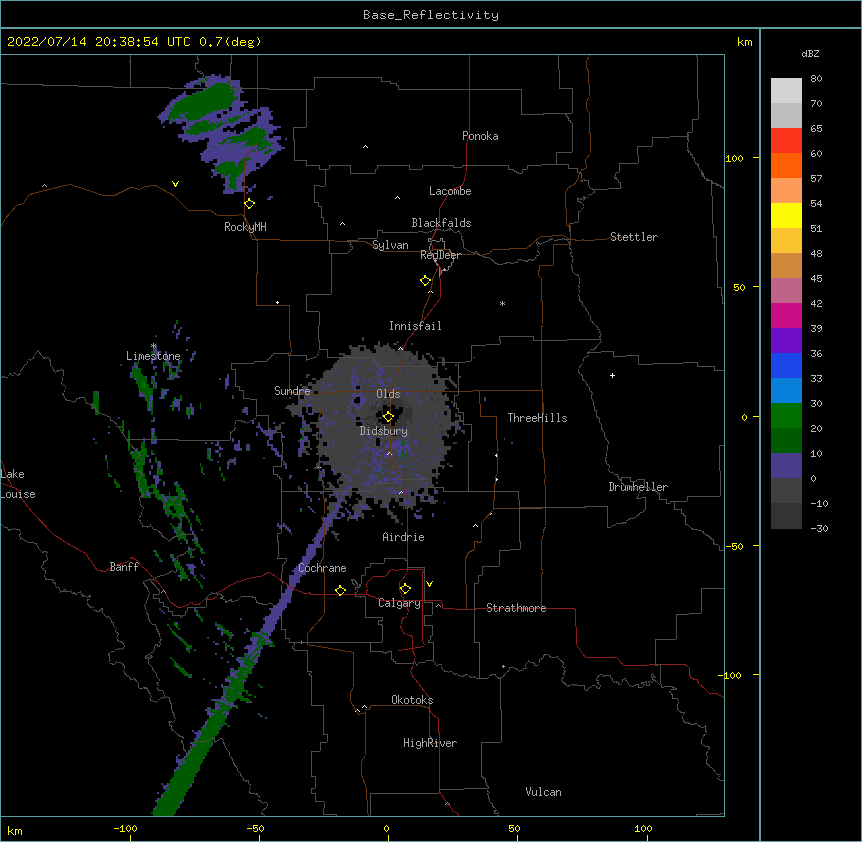This screenshot has width=862, height=842.
Task: Click the RedDeer city label
Action: point(440,255)
